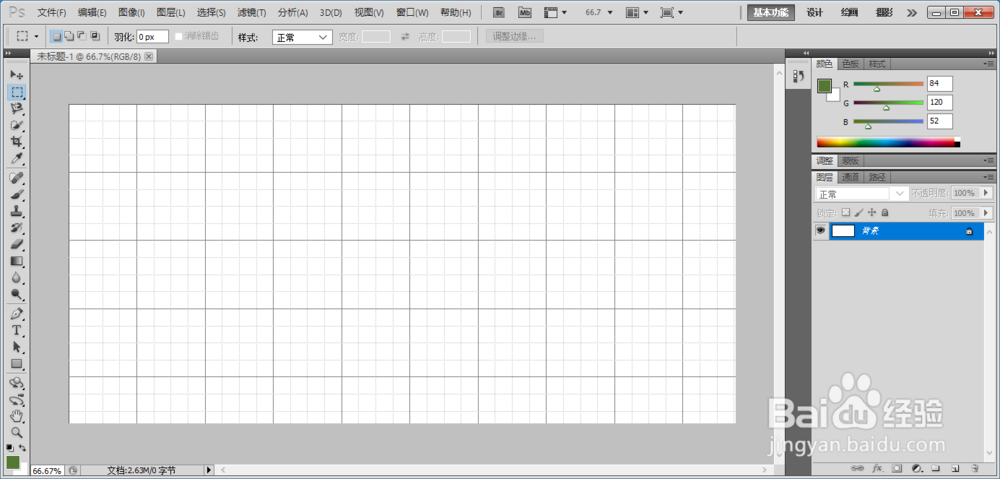Viewport: 1000px width, 479px height.
Task: Select the 3D Camera Rotate tool
Action: [17, 400]
